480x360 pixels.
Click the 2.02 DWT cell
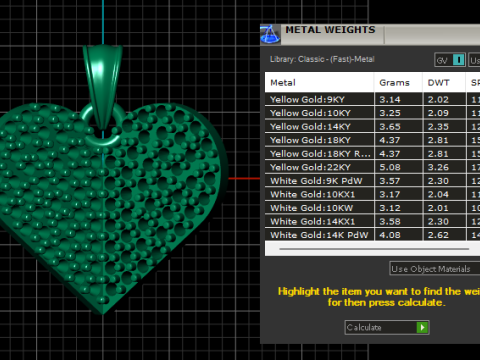pyautogui.click(x=444, y=99)
